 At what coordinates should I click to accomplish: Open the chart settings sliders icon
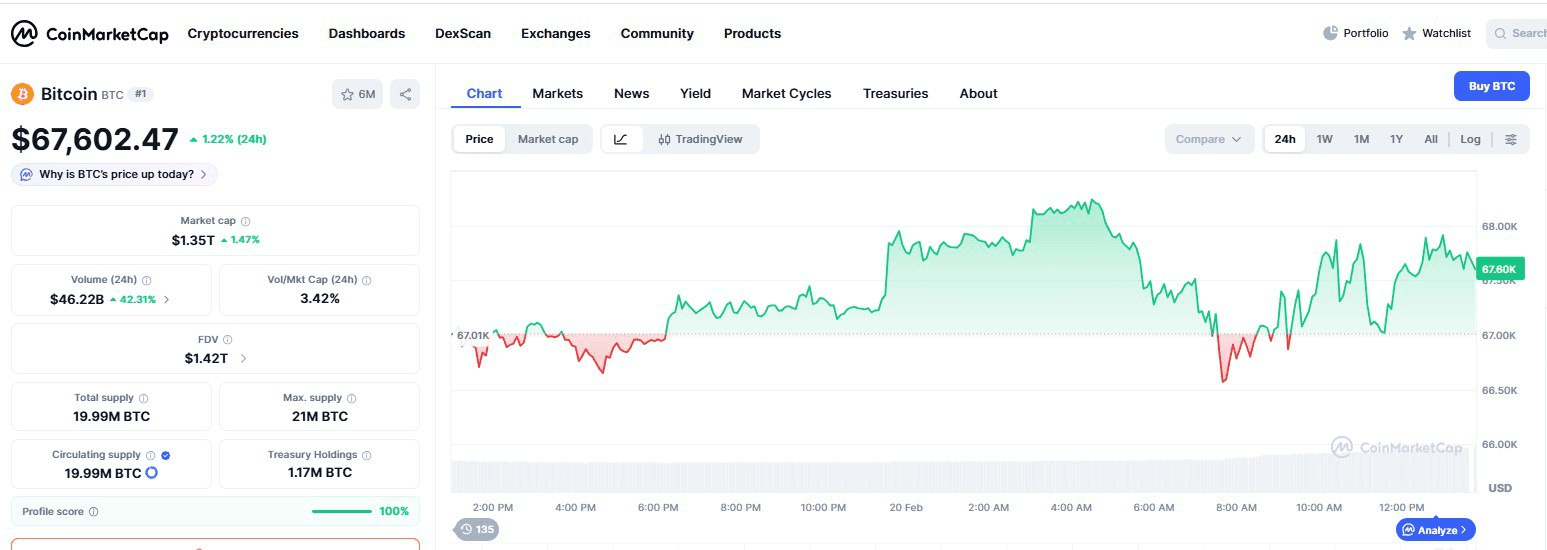[x=1511, y=139]
